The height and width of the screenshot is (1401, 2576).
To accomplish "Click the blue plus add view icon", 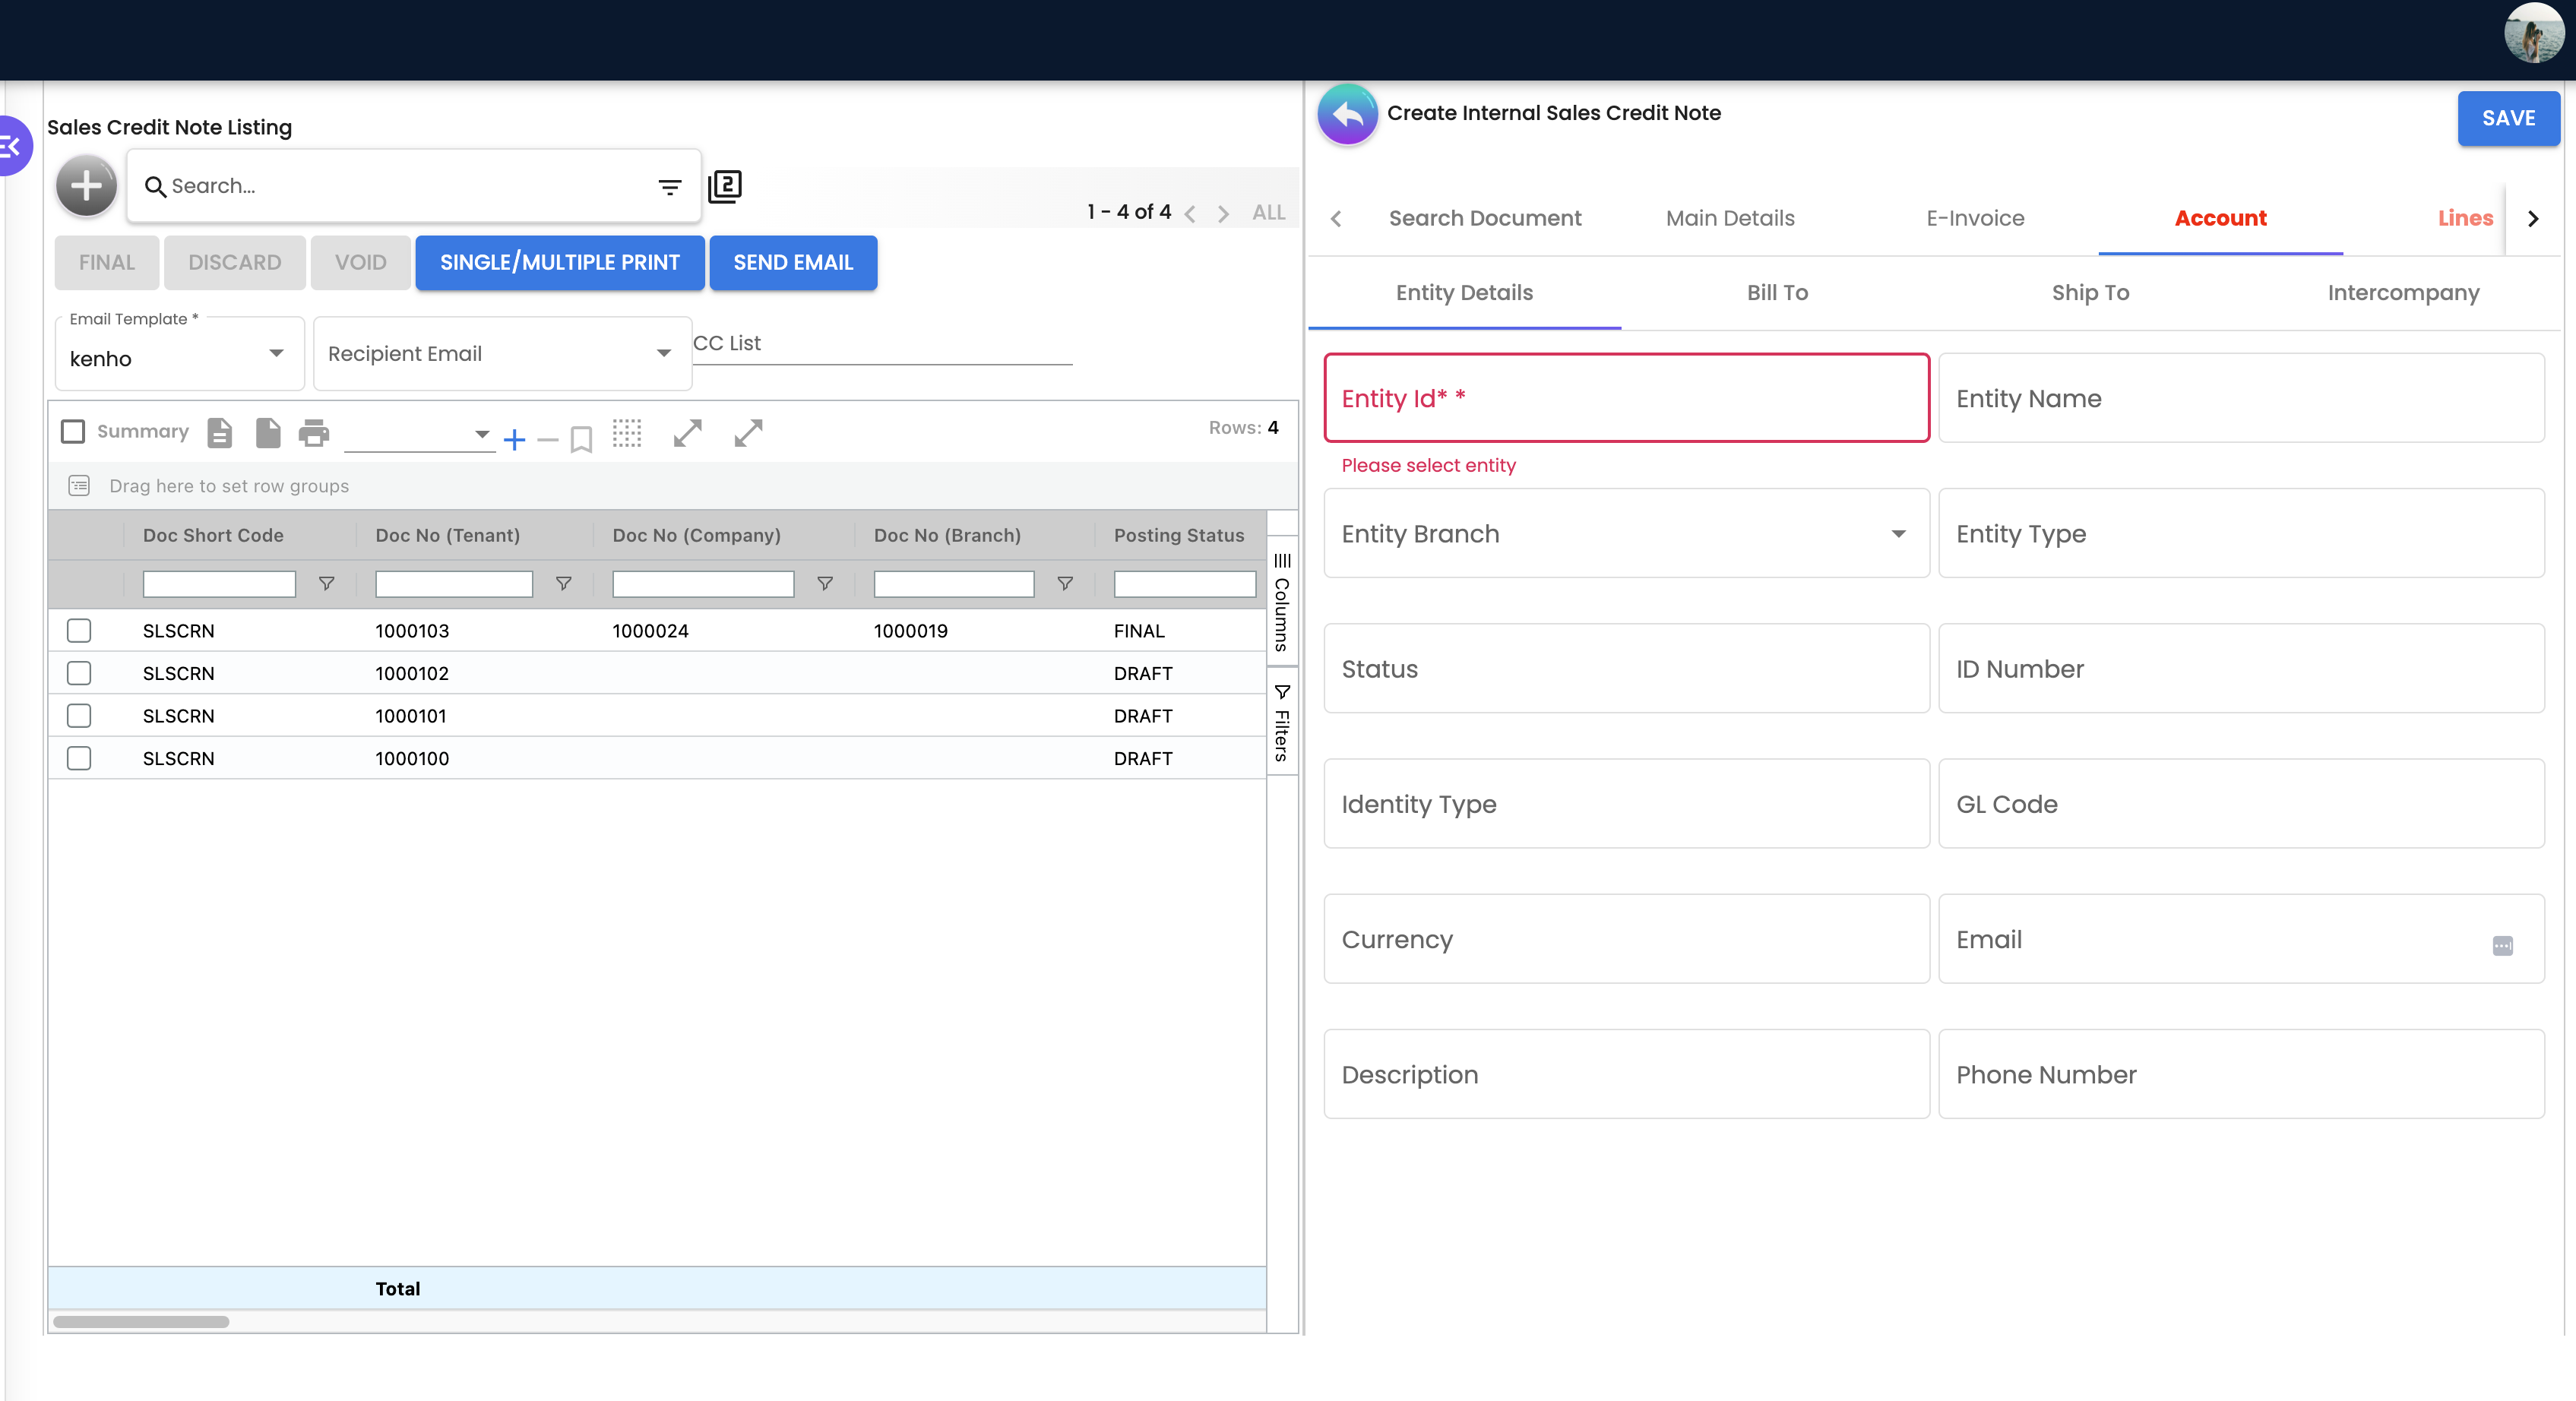I will click(514, 439).
